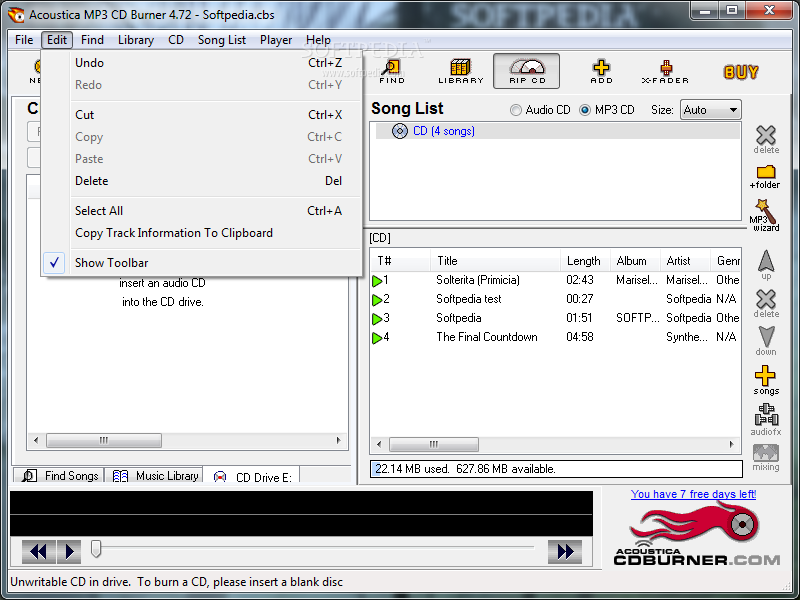Sort tracks by T# column header

pyautogui.click(x=402, y=261)
